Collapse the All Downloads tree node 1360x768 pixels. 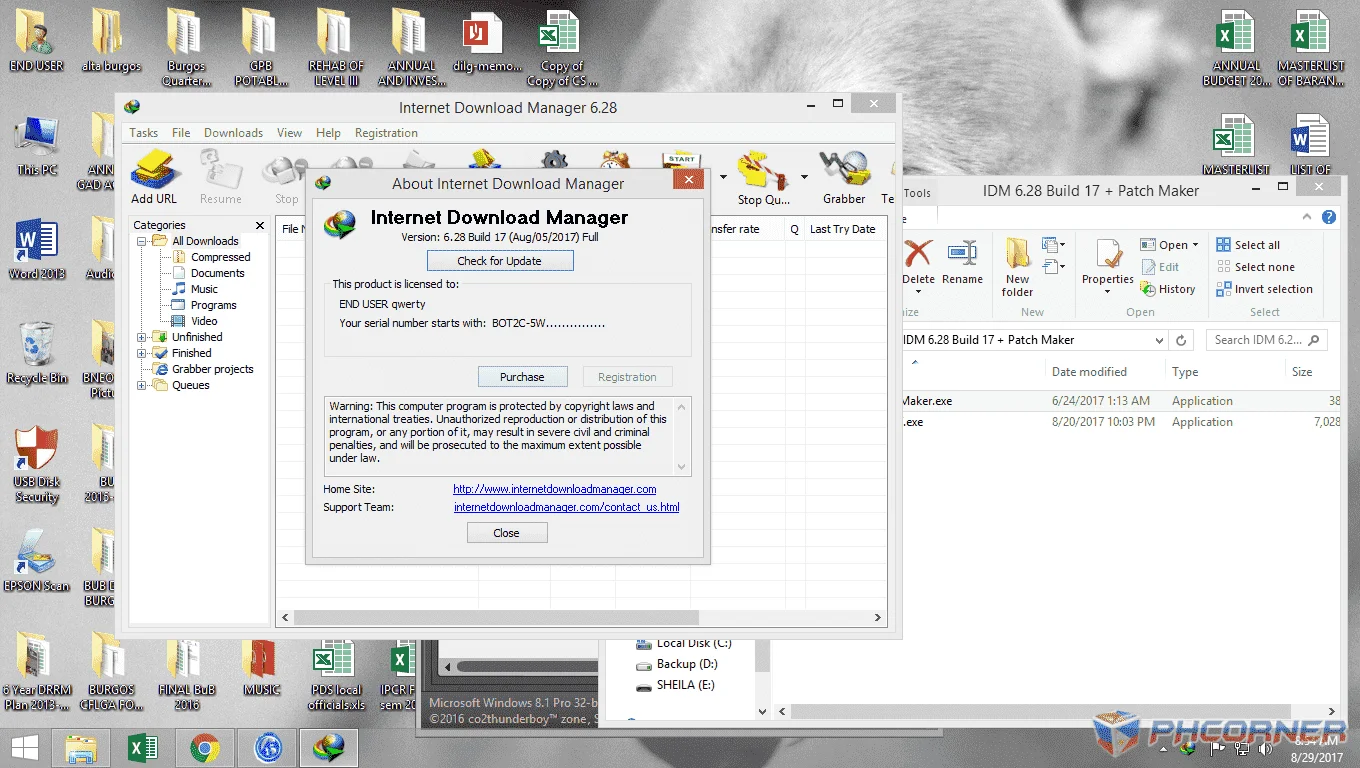point(142,241)
